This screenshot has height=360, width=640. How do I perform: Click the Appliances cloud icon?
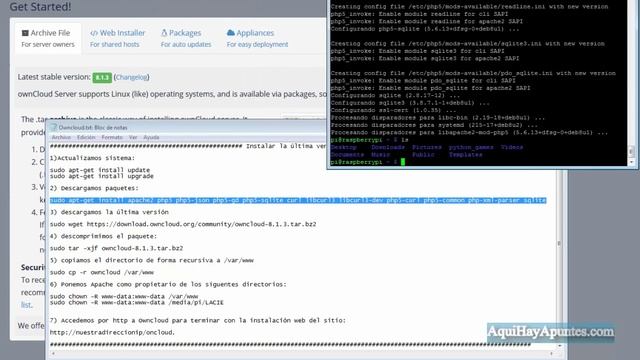click(231, 33)
